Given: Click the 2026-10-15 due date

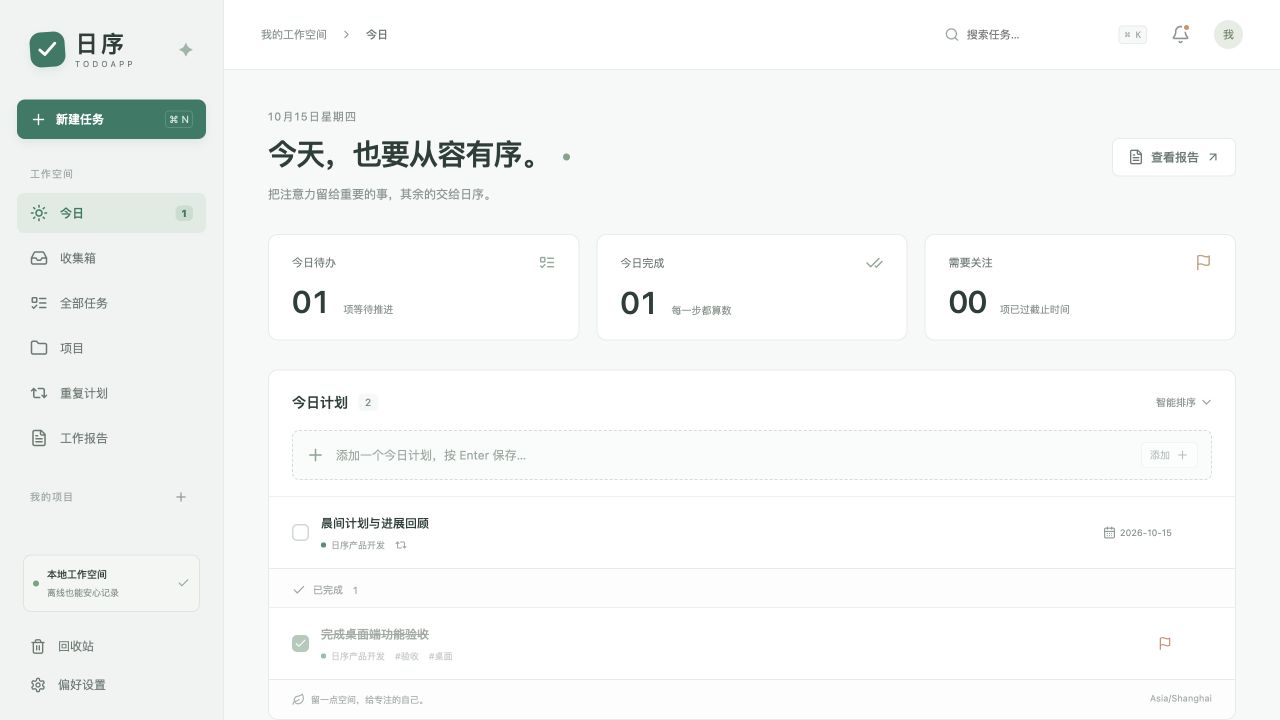Looking at the screenshot, I should 1146,533.
